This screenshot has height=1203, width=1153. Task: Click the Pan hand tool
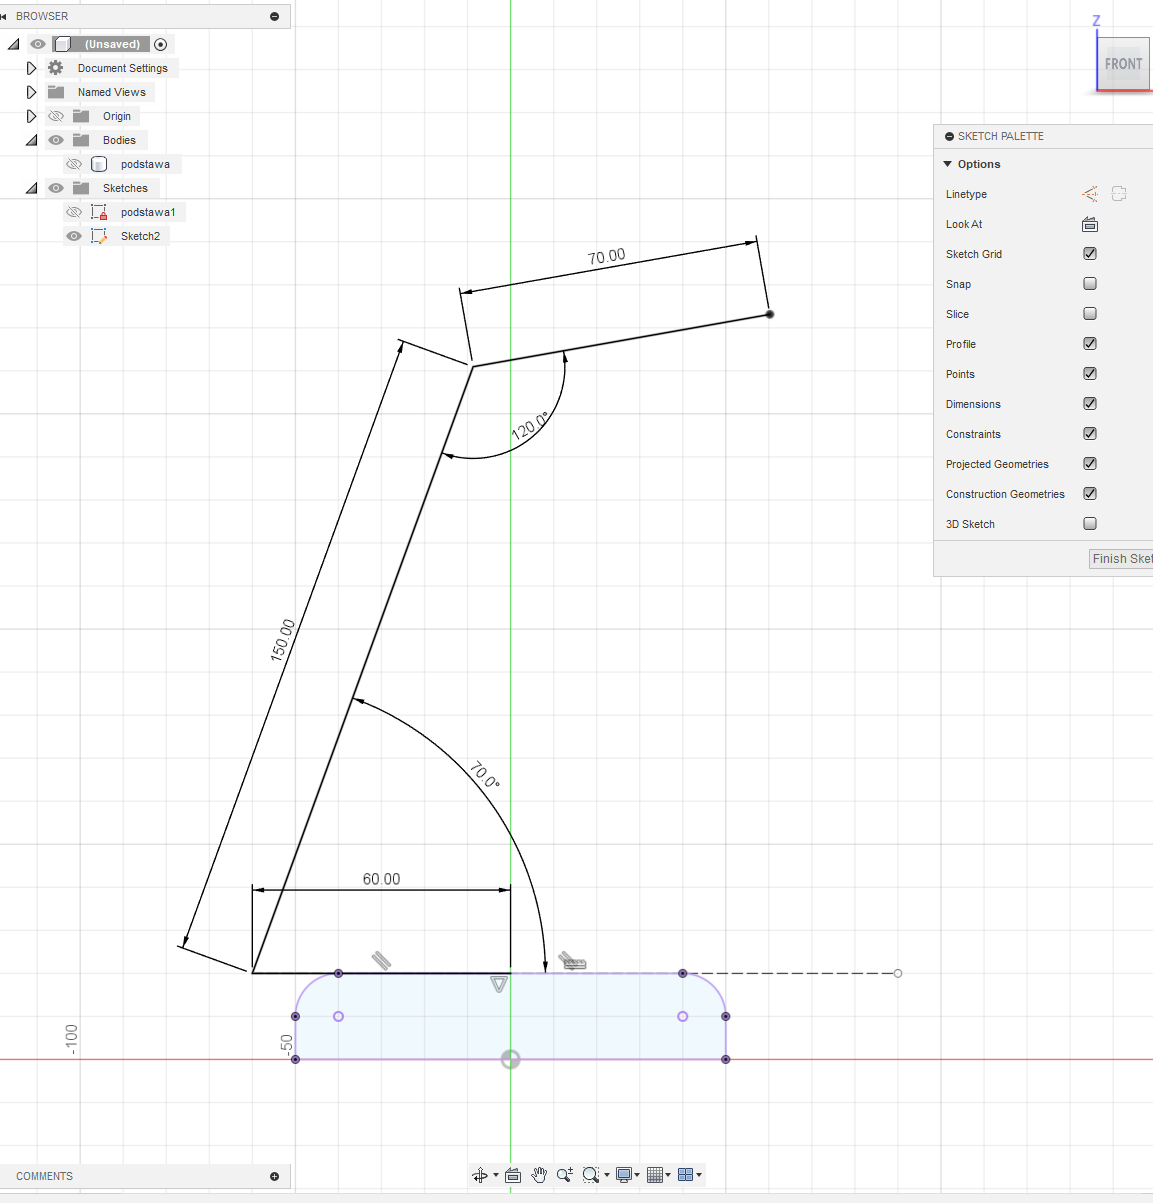pos(539,1175)
